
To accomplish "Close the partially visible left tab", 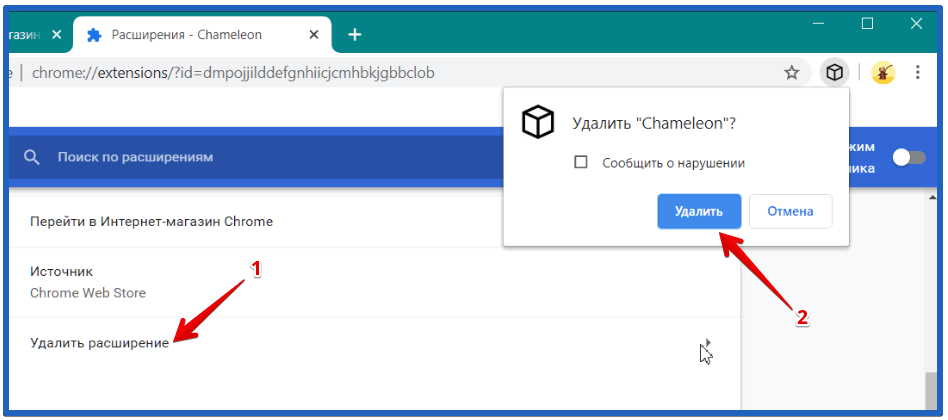I will 57,35.
